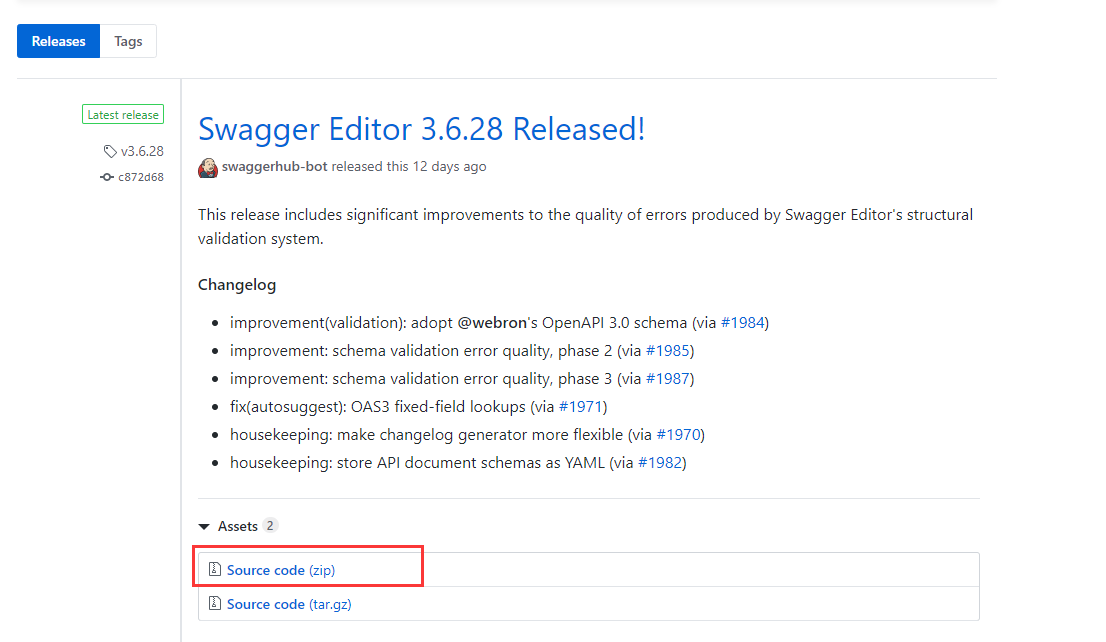Switch to the Tags tab

click(128, 41)
